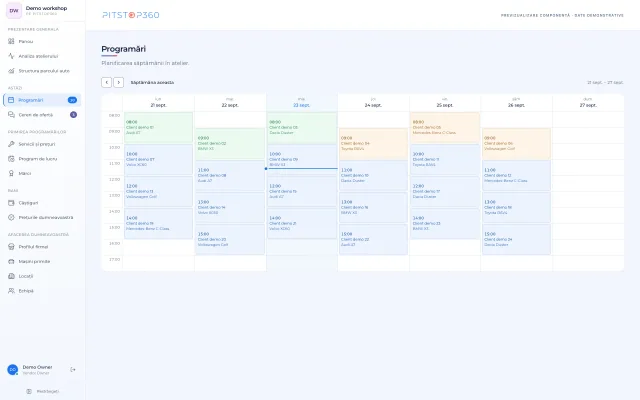This screenshot has height=400, width=640.
Task: Open 12:00 Dacia Duster appointment on 25 sept.
Action: pos(445,191)
